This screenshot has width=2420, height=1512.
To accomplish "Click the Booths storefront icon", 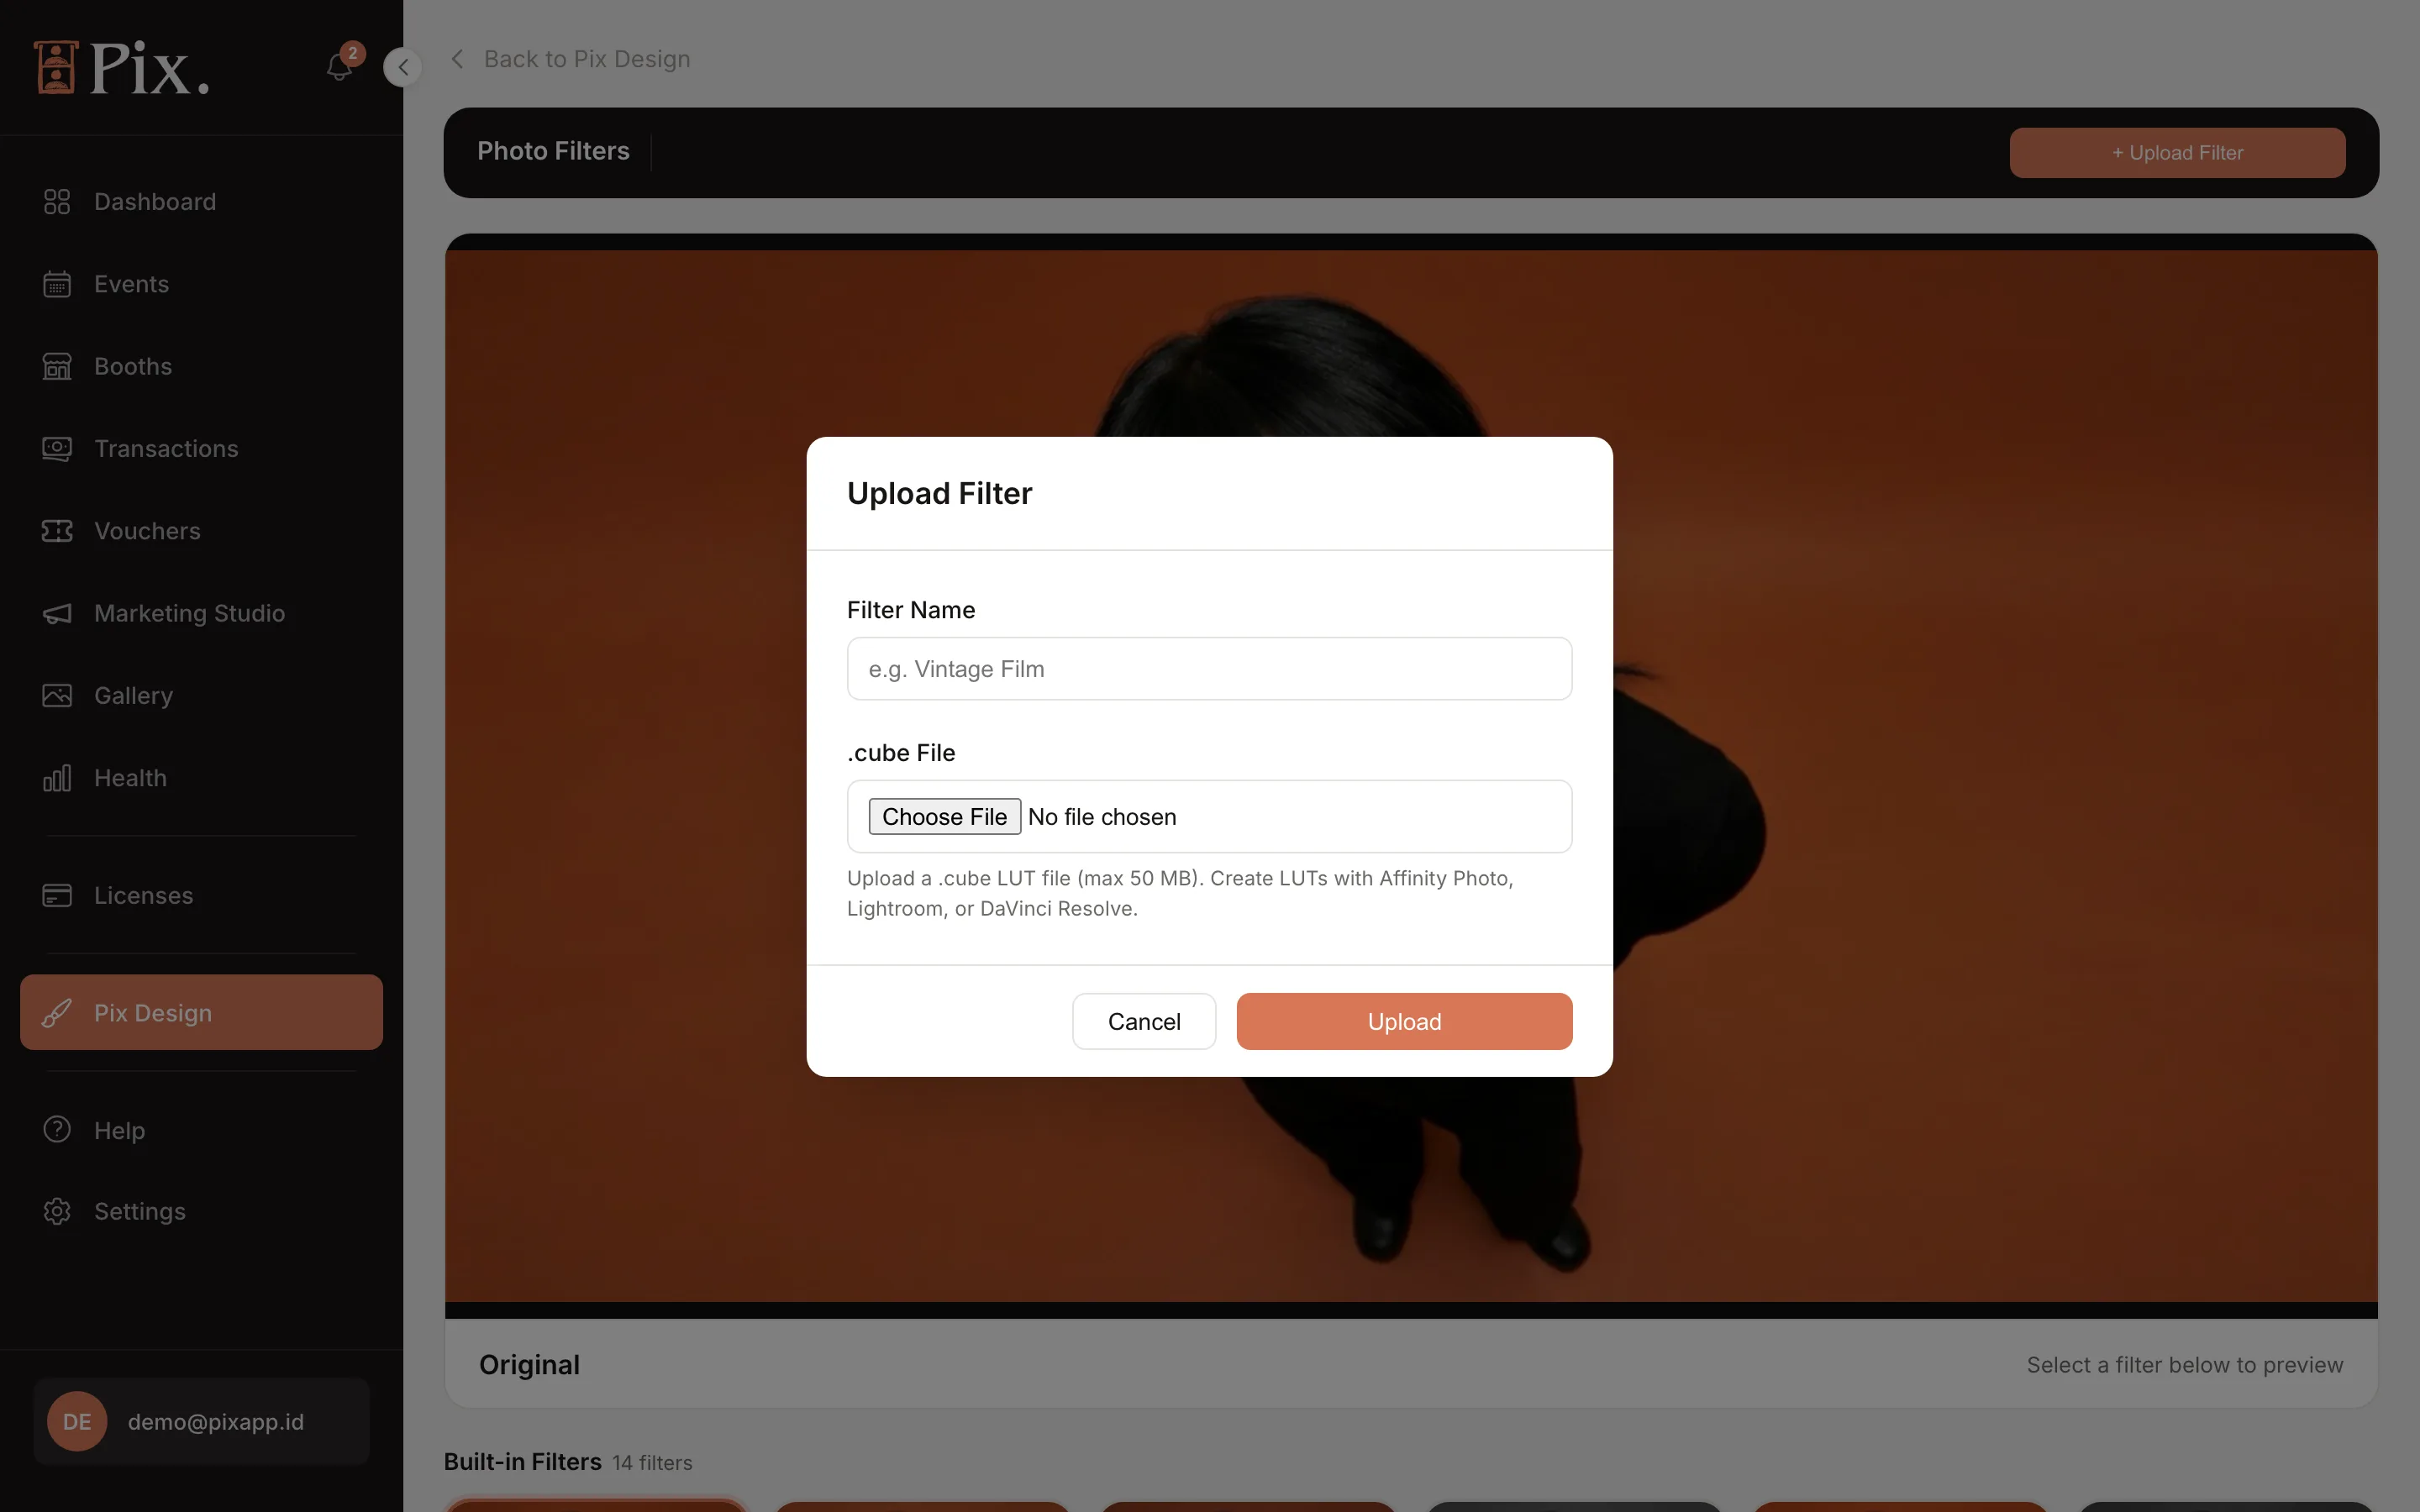I will coord(57,366).
